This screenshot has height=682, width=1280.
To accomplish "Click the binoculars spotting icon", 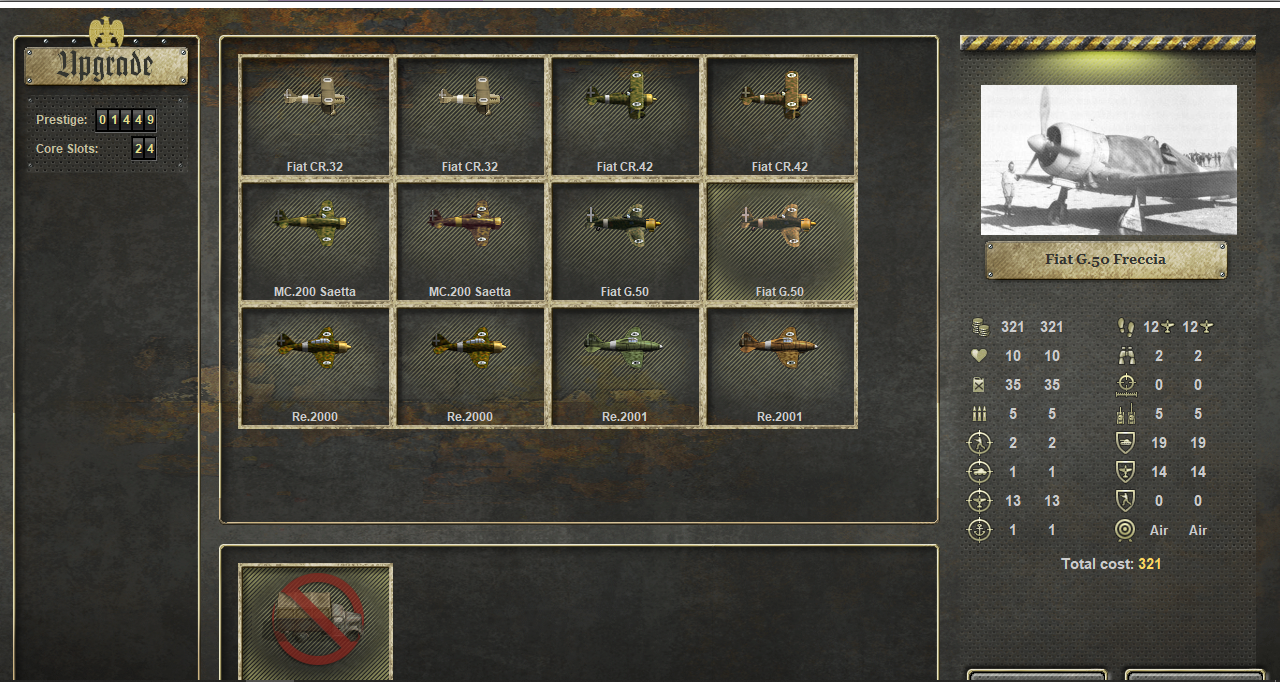I will tap(1126, 356).
